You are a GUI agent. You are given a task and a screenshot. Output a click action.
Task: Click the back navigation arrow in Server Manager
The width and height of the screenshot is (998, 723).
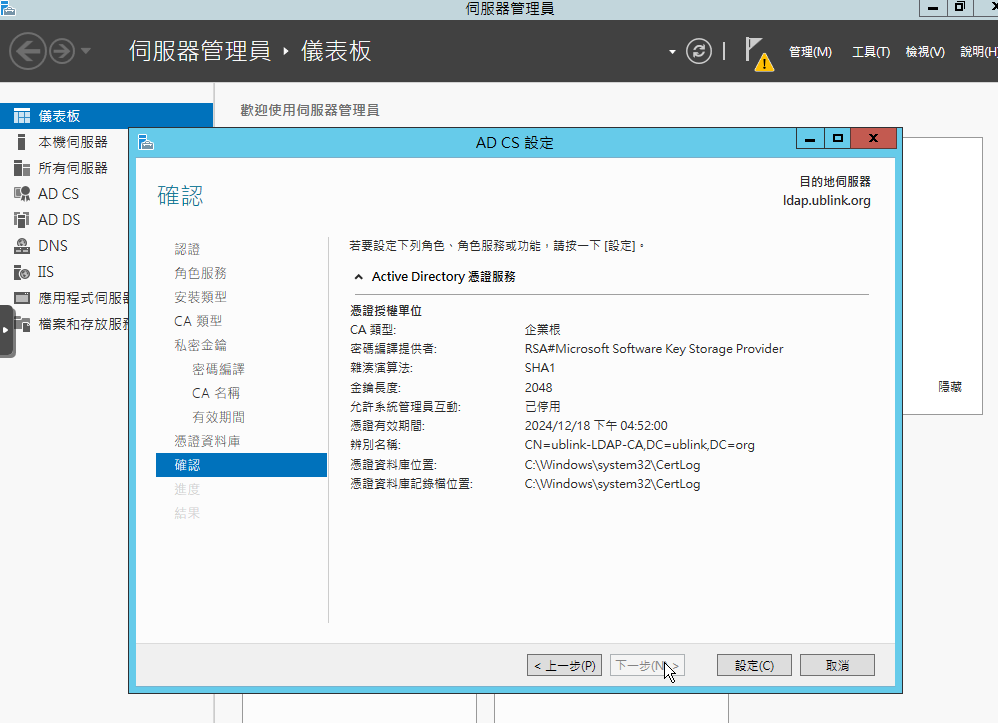pos(27,51)
